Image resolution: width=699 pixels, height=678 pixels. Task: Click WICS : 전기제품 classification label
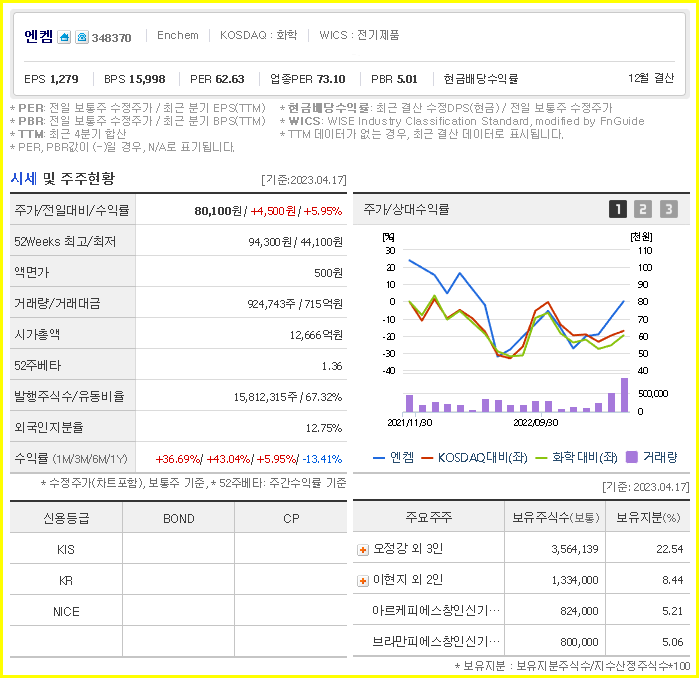pos(359,35)
